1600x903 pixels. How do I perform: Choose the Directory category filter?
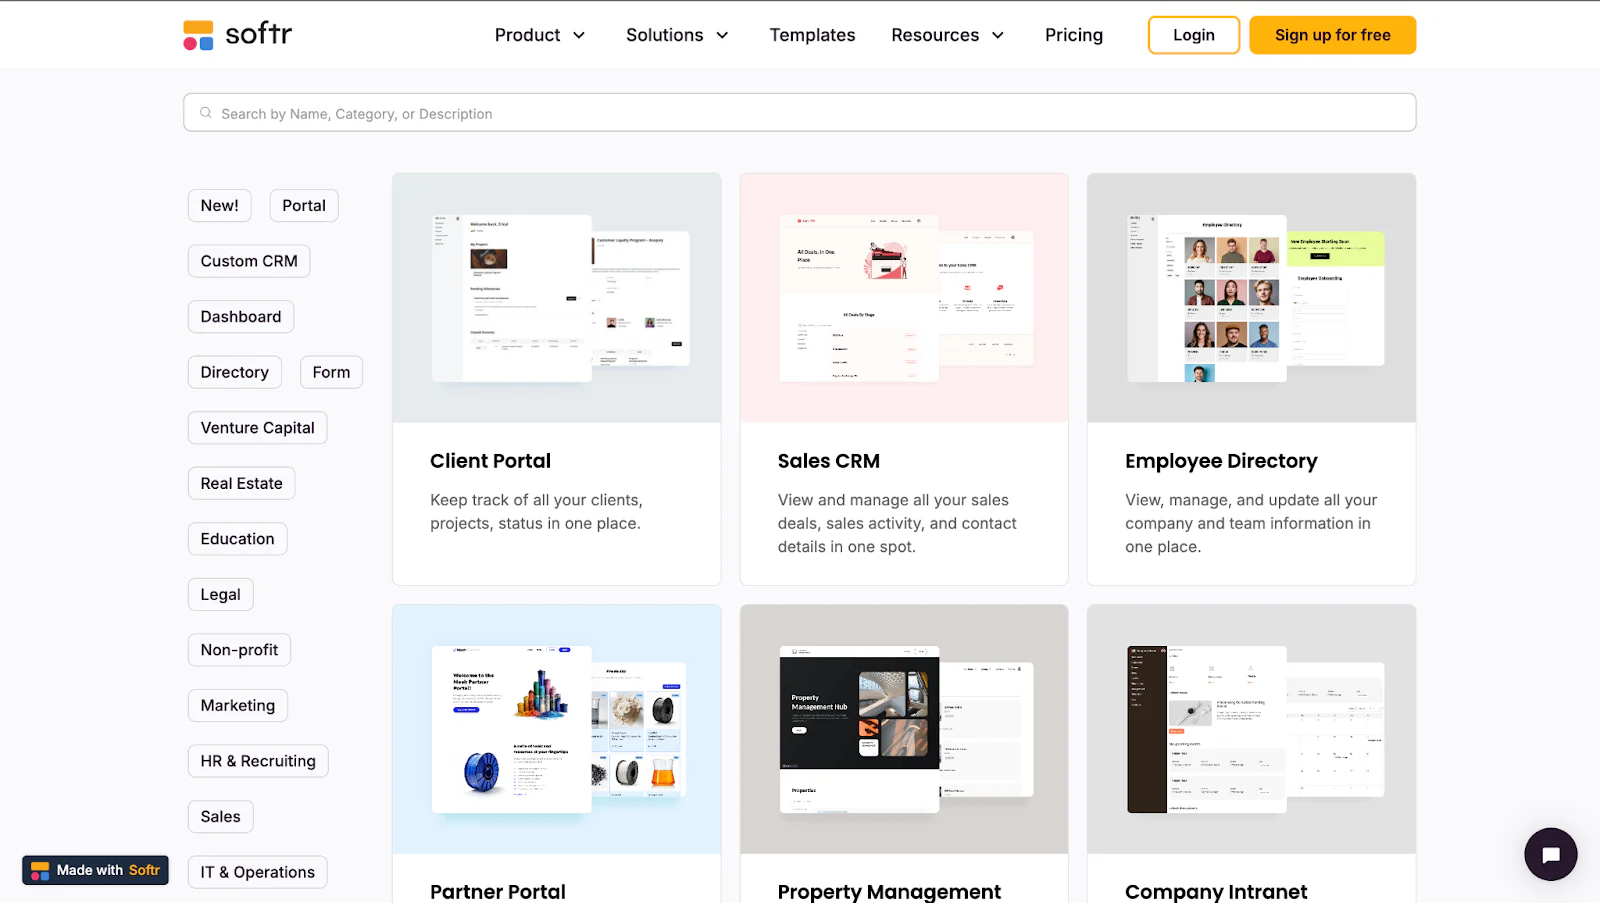(235, 372)
